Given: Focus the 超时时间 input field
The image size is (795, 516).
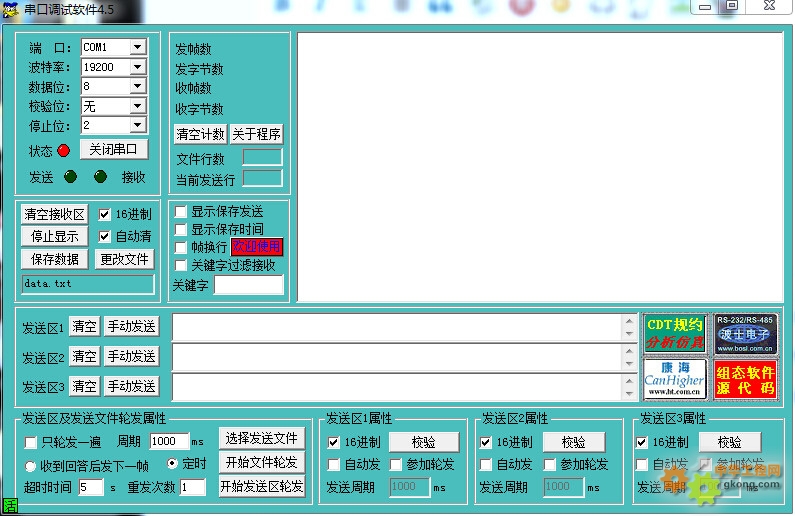Looking at the screenshot, I should 91,488.
